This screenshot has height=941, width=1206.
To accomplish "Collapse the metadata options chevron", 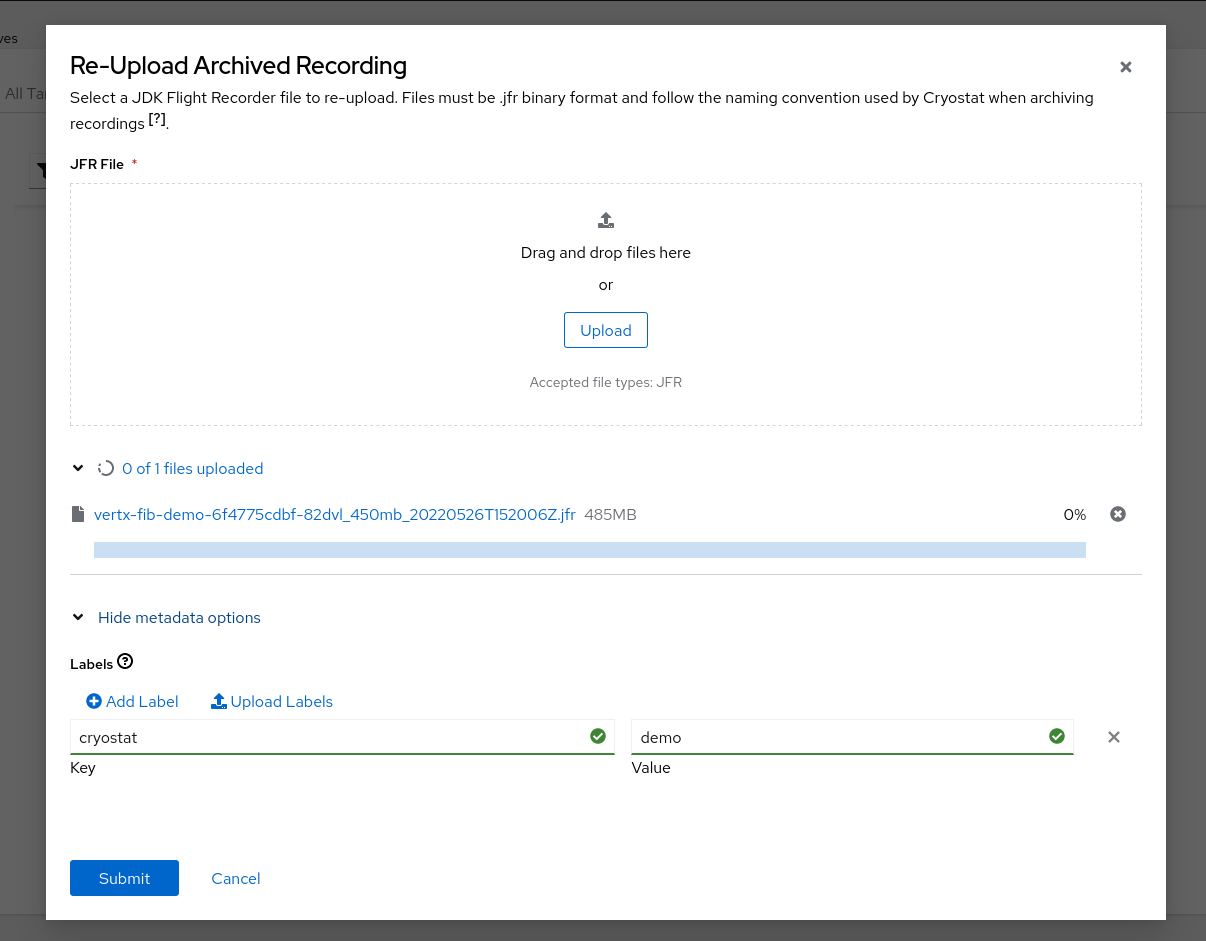I will [x=78, y=618].
